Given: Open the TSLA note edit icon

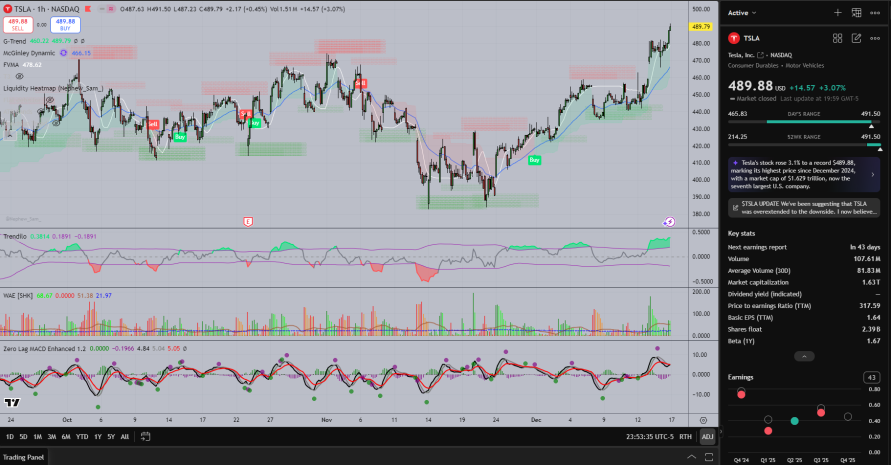Looking at the screenshot, I should pyautogui.click(x=856, y=38).
